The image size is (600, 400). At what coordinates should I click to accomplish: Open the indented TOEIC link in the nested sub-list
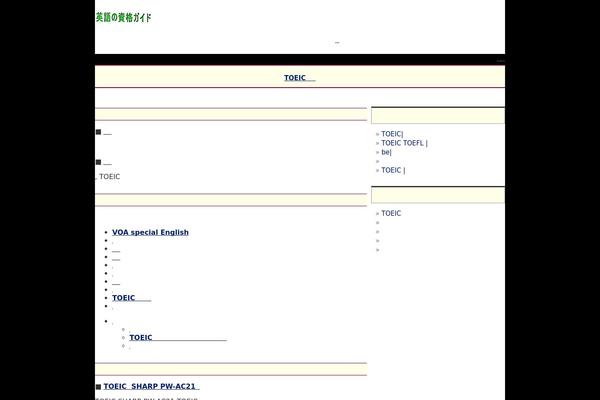click(x=178, y=337)
